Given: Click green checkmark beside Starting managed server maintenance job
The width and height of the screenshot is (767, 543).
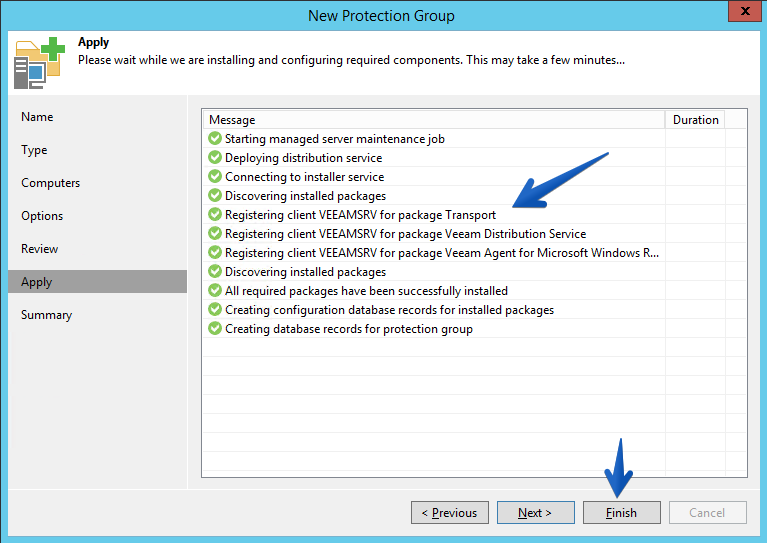Looking at the screenshot, I should 215,138.
